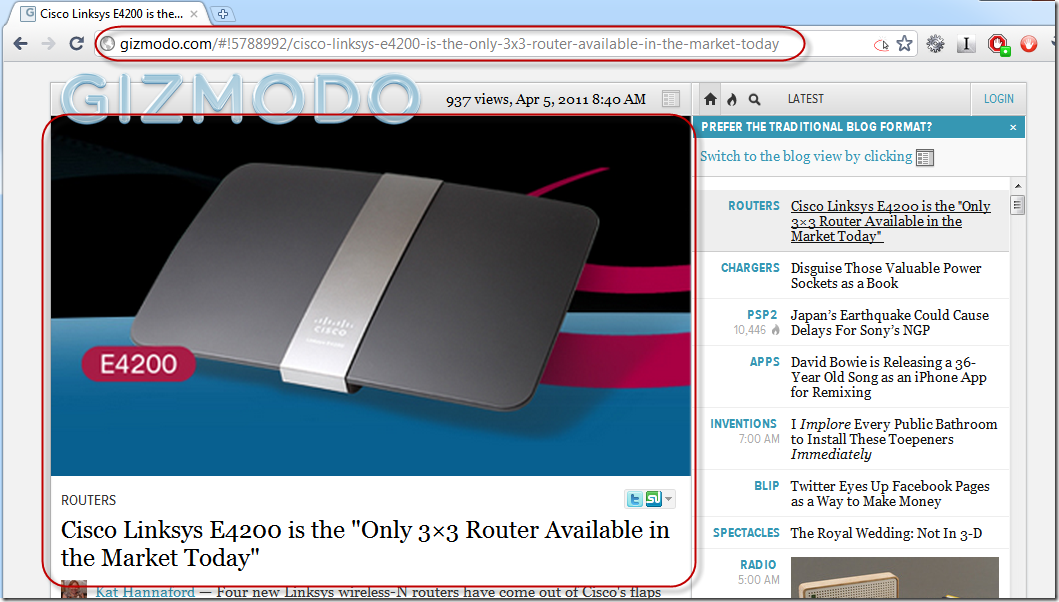This screenshot has width=1059, height=602.
Task: Open the share options dropdown arrow
Action: 669,499
